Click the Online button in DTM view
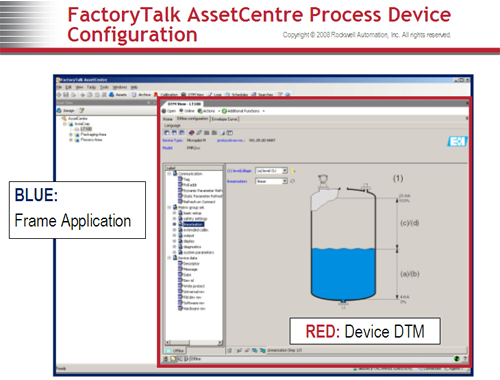Screen dimensions: 500x380 pyautogui.click(x=187, y=111)
